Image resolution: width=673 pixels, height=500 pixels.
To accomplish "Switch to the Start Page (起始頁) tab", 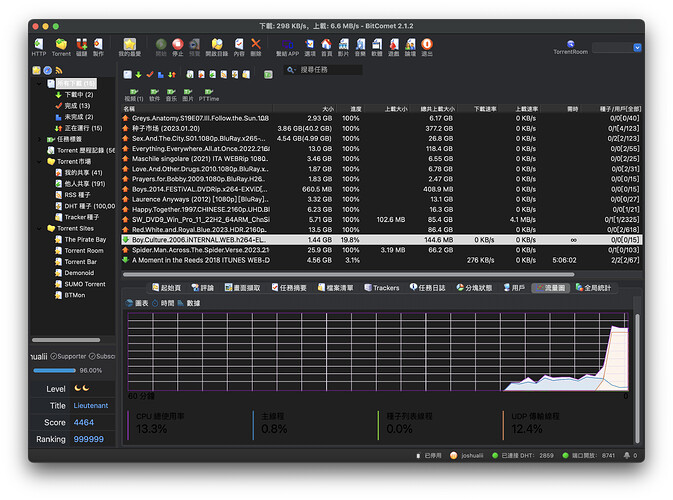I will [167, 288].
